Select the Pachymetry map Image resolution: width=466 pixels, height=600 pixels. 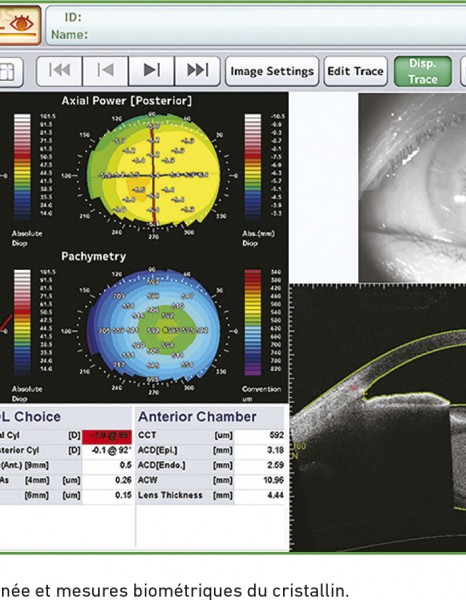[154, 328]
